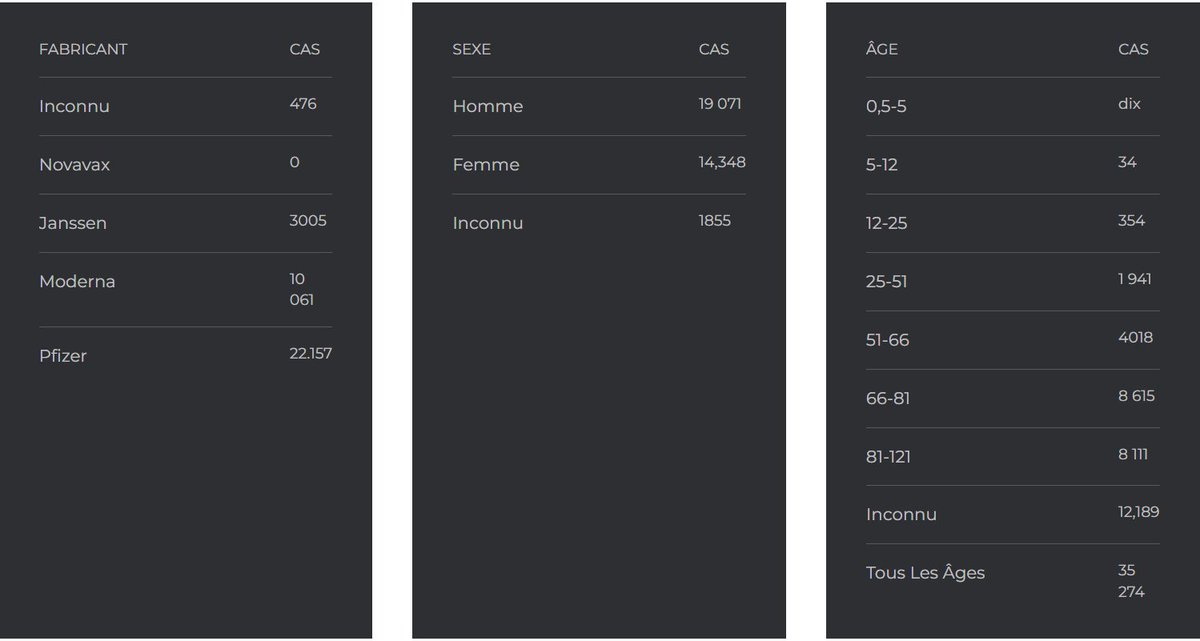The height and width of the screenshot is (641, 1200).
Task: Select the Femme row
Action: 486,165
